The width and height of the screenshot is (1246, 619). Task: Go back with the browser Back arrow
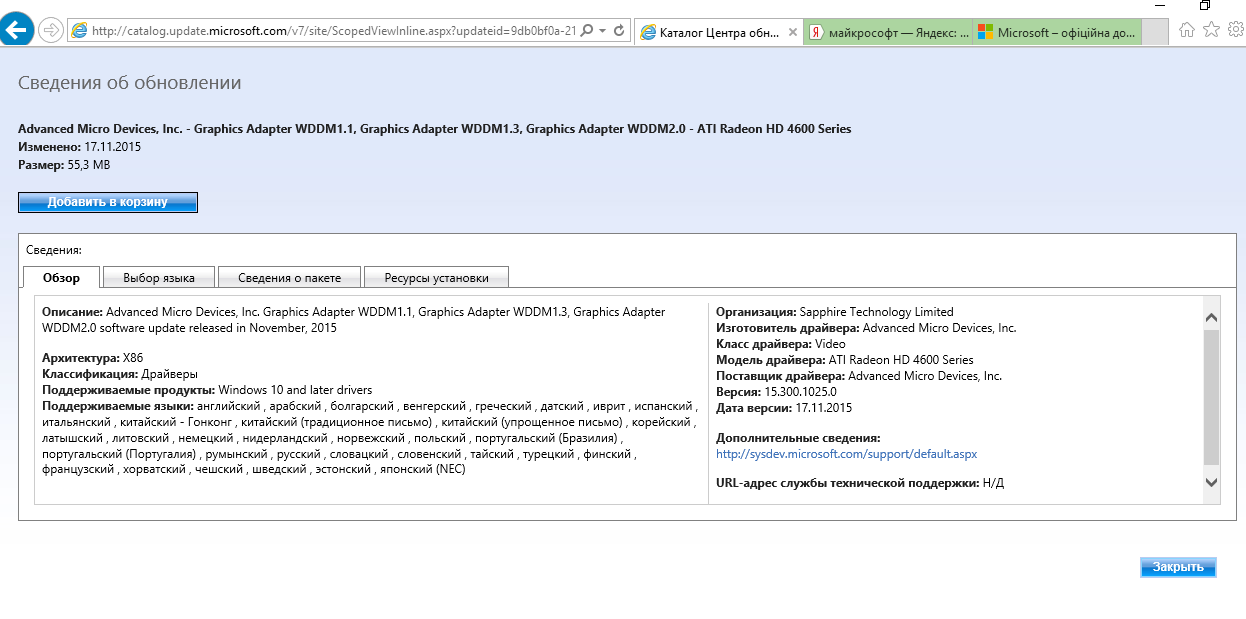point(16,30)
